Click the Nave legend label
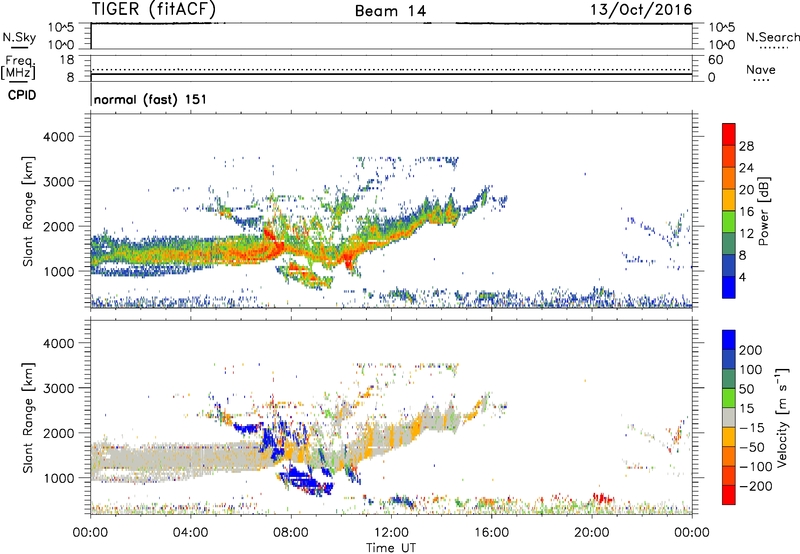Viewport: 800px width, 554px height. (761, 69)
